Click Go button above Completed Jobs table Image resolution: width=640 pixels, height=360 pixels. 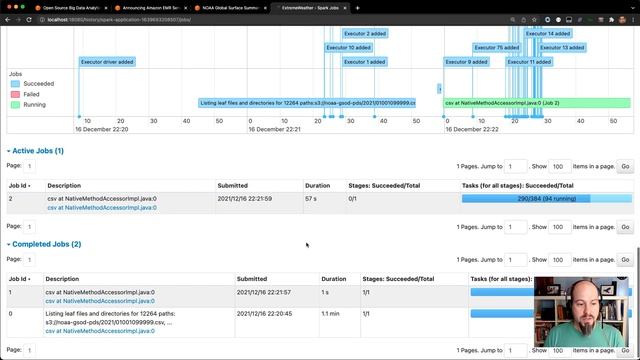click(625, 260)
